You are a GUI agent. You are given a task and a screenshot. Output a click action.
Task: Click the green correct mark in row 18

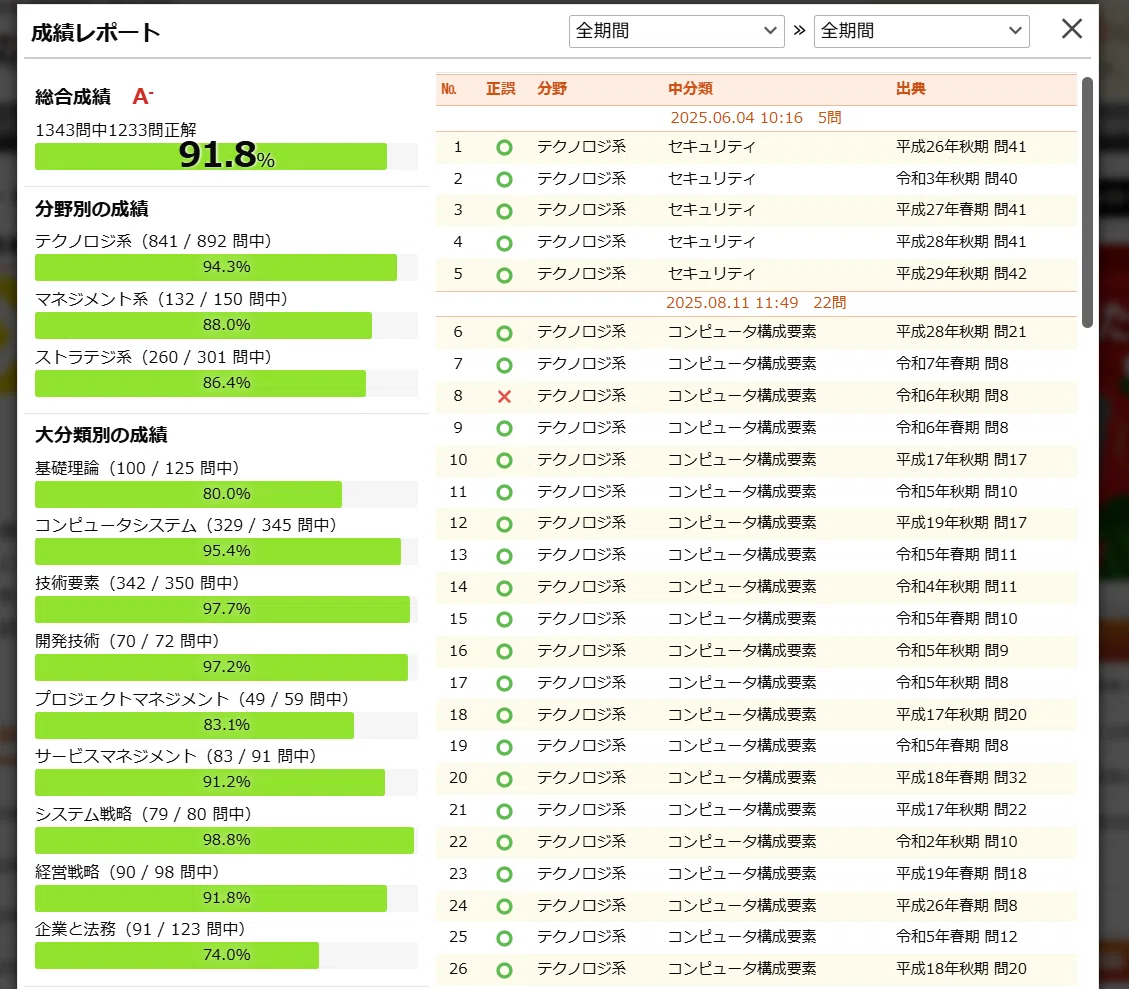coord(504,715)
